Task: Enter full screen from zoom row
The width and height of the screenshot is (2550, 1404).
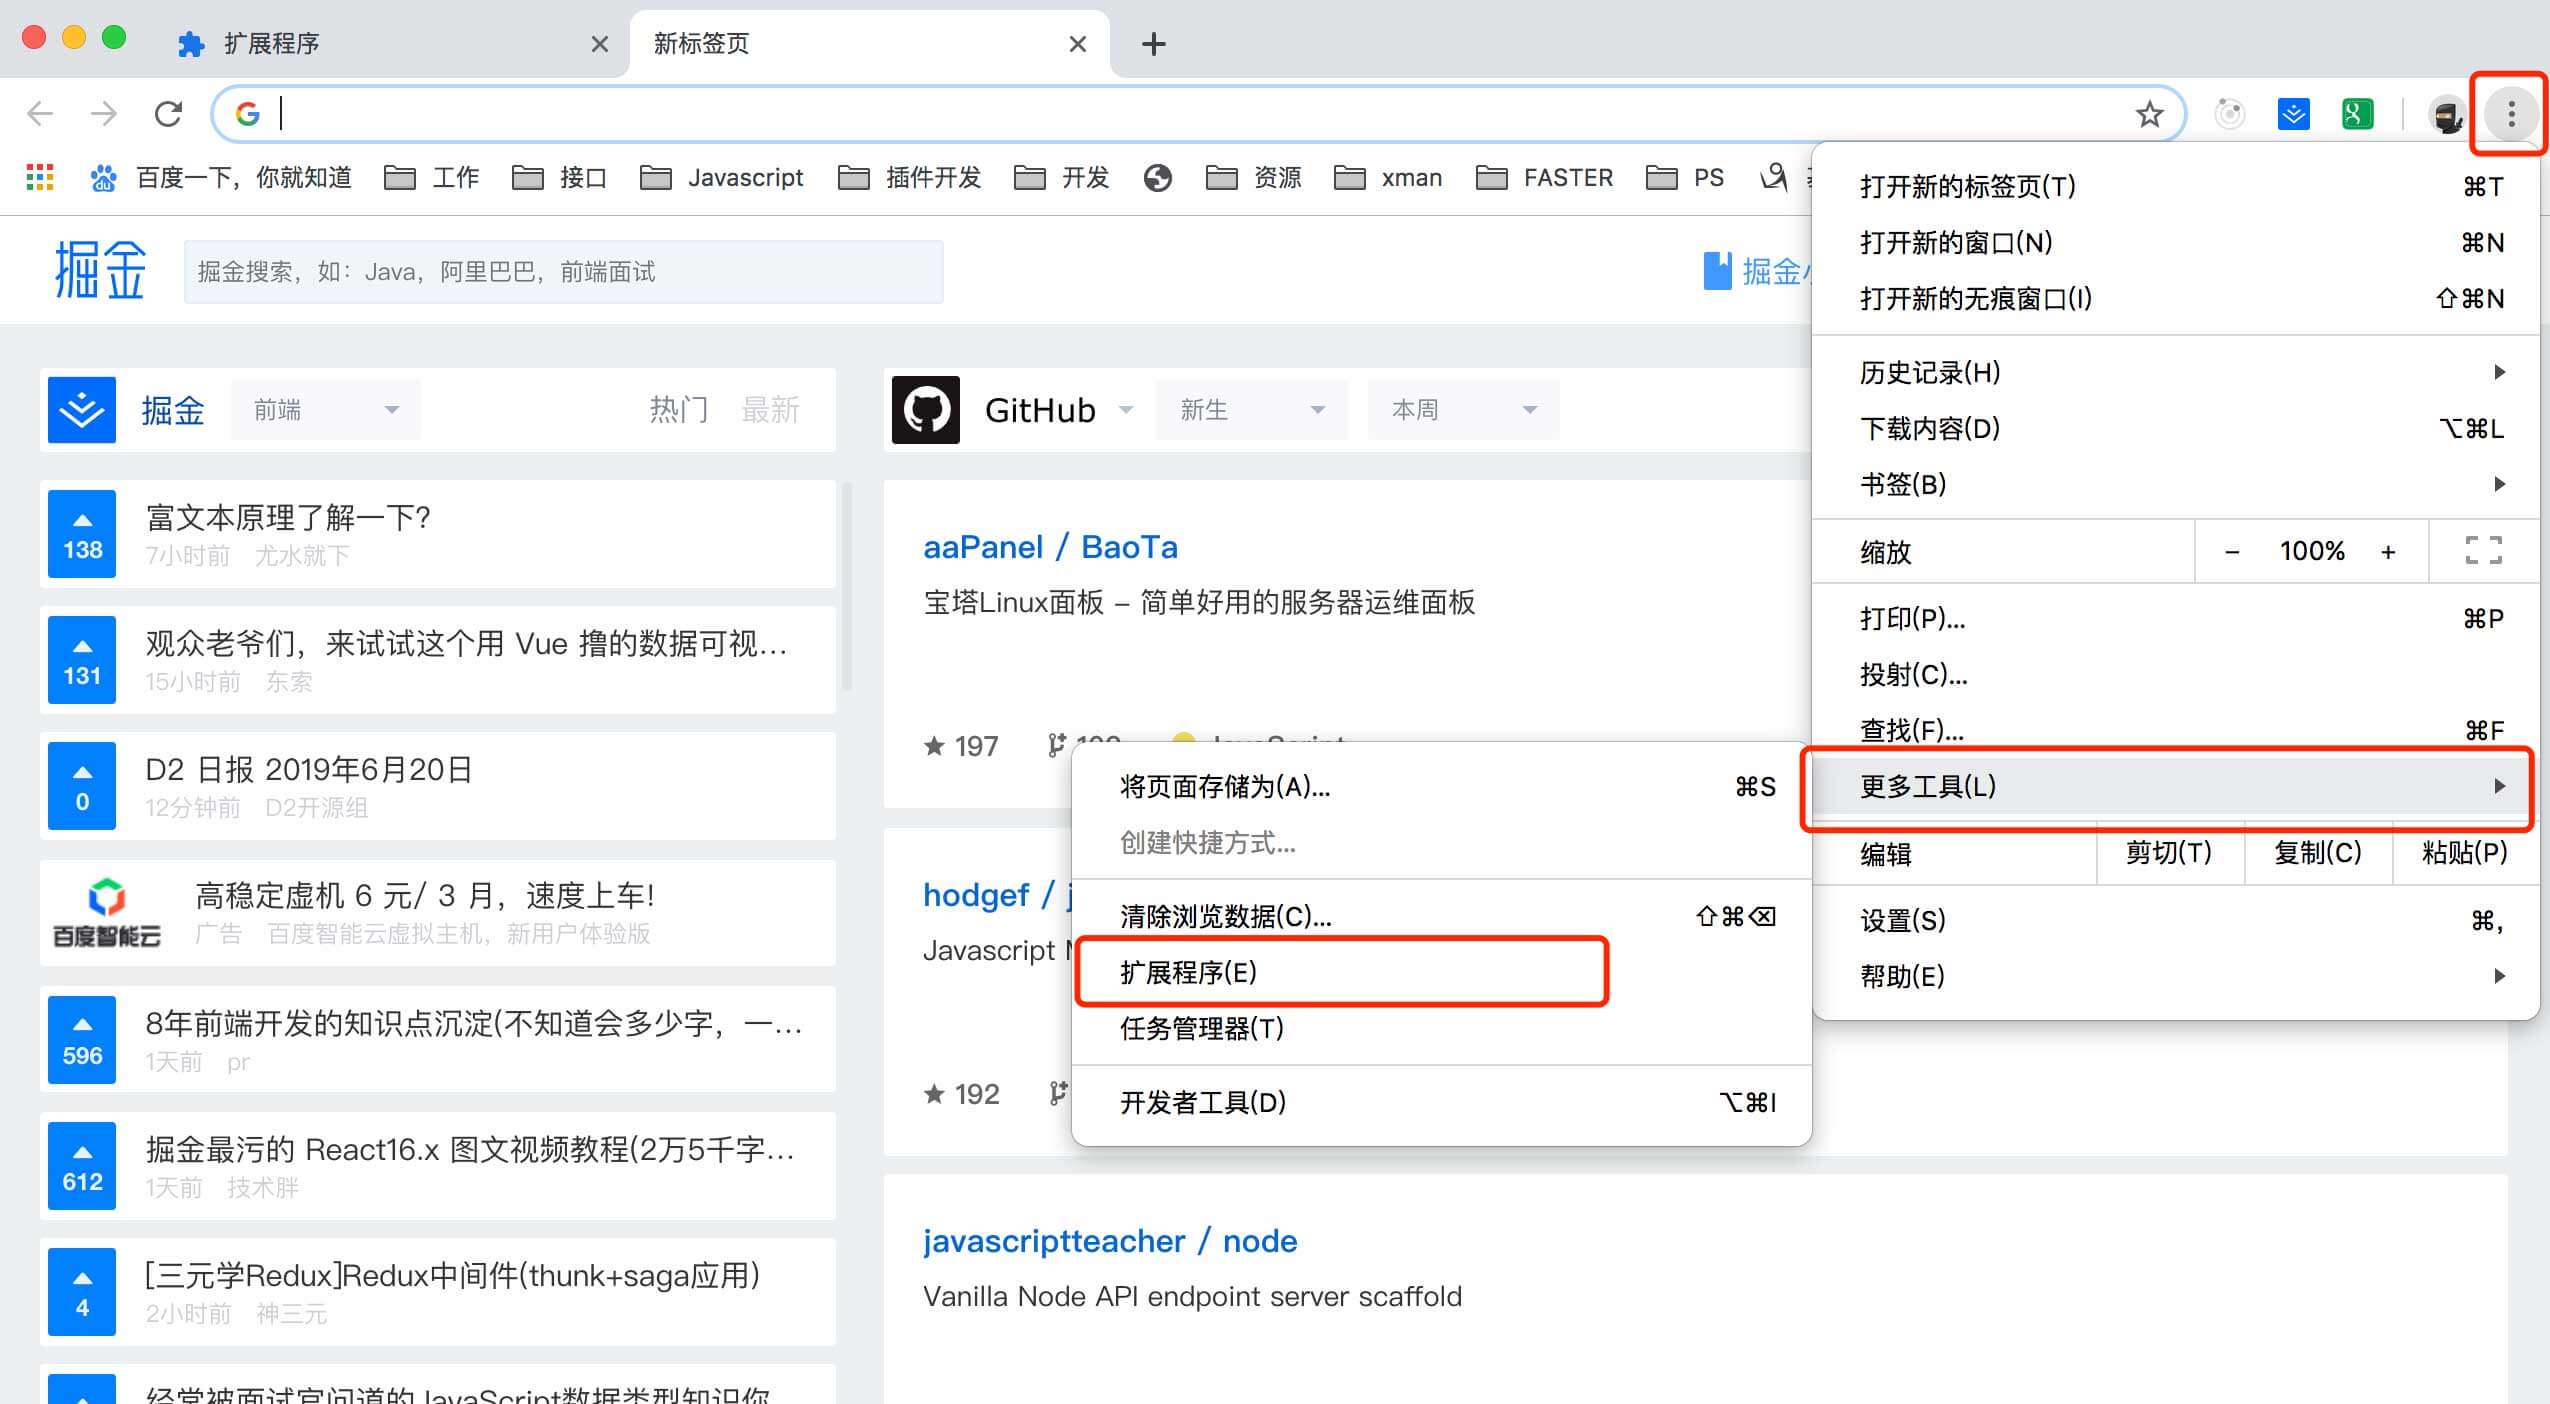Action: (2483, 551)
